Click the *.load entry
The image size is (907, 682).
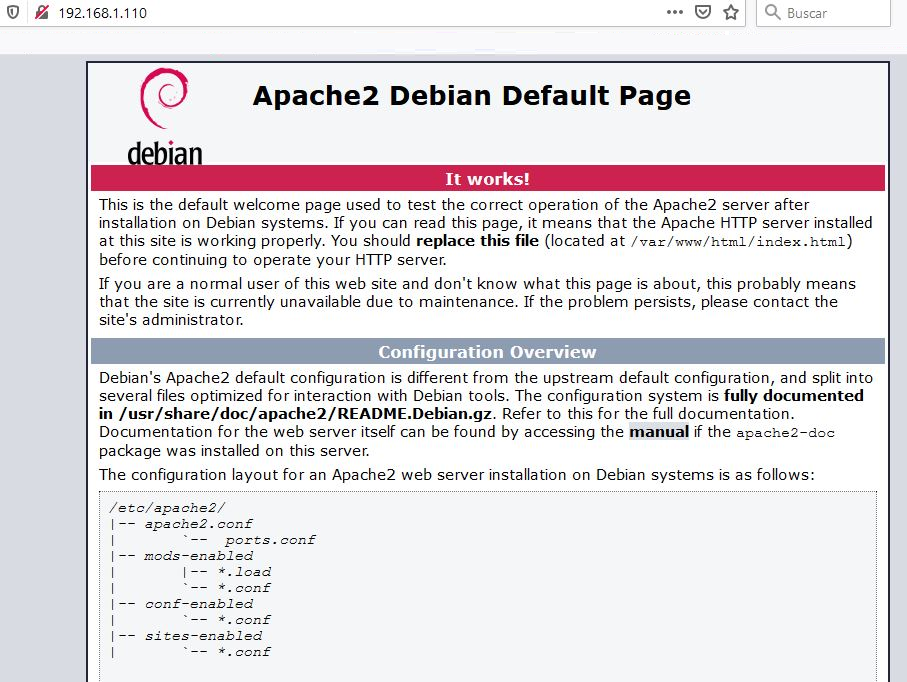[x=244, y=572]
